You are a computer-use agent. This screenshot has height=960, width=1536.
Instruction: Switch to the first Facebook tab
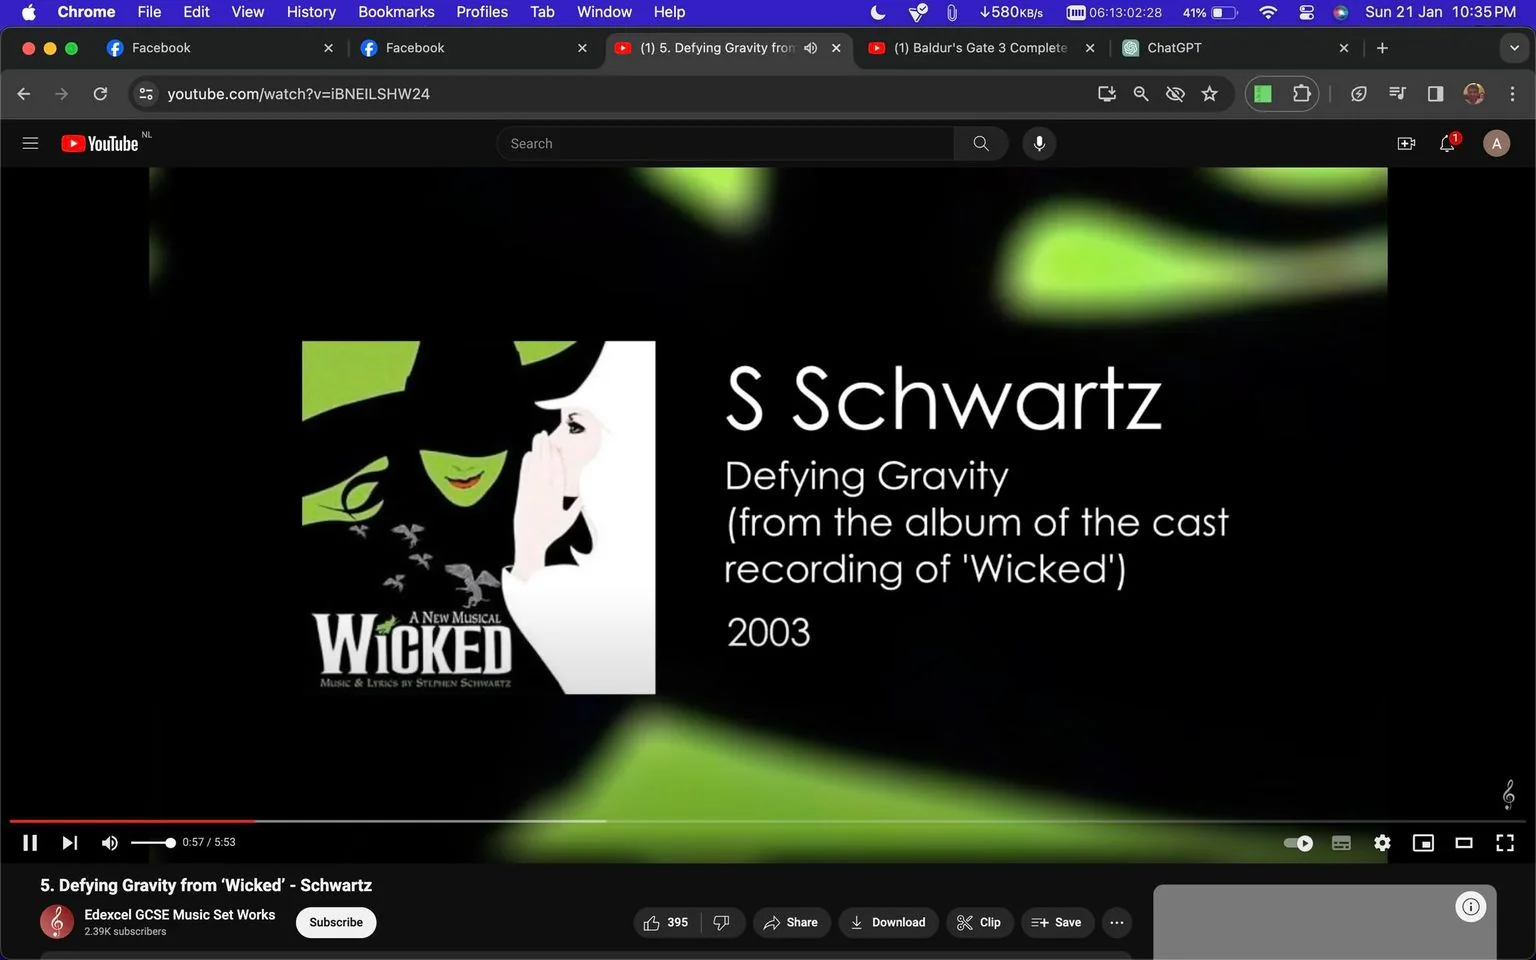tap(221, 48)
